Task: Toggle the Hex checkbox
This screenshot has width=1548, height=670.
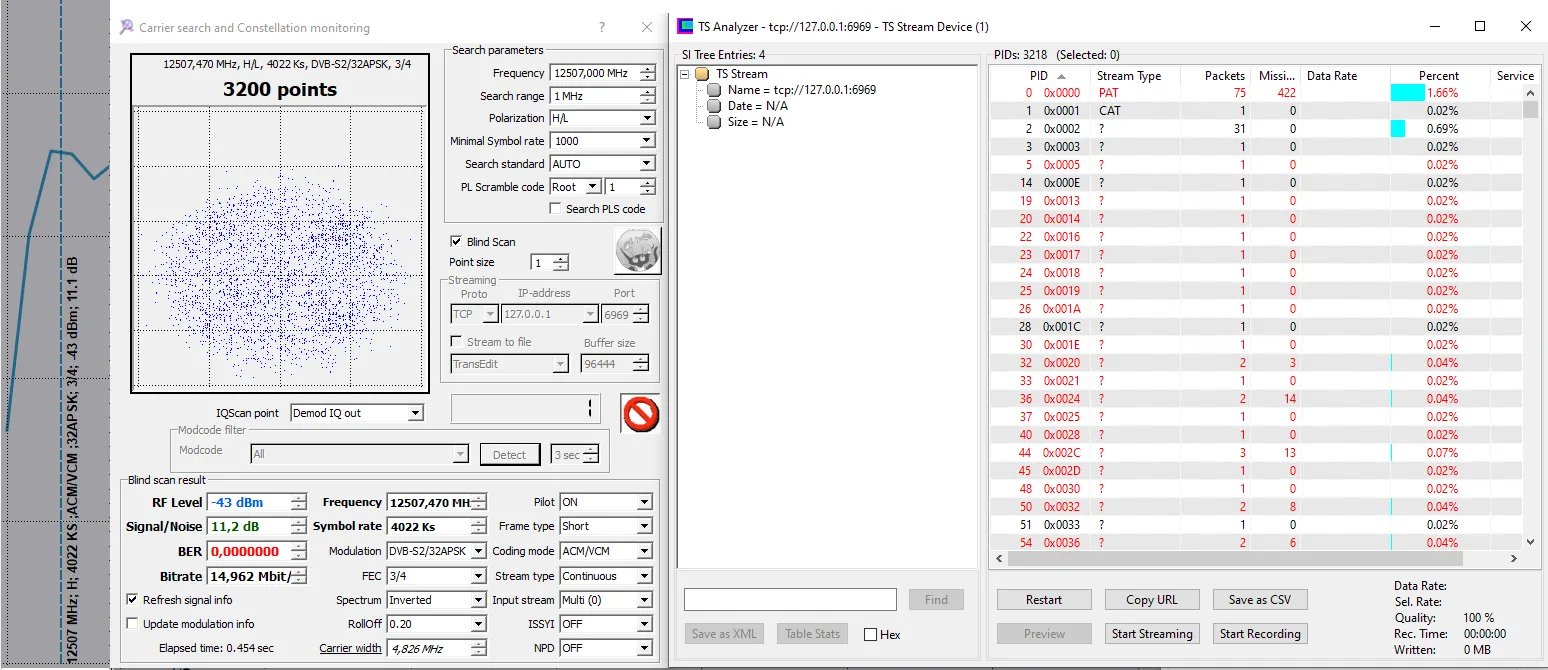Action: 870,634
